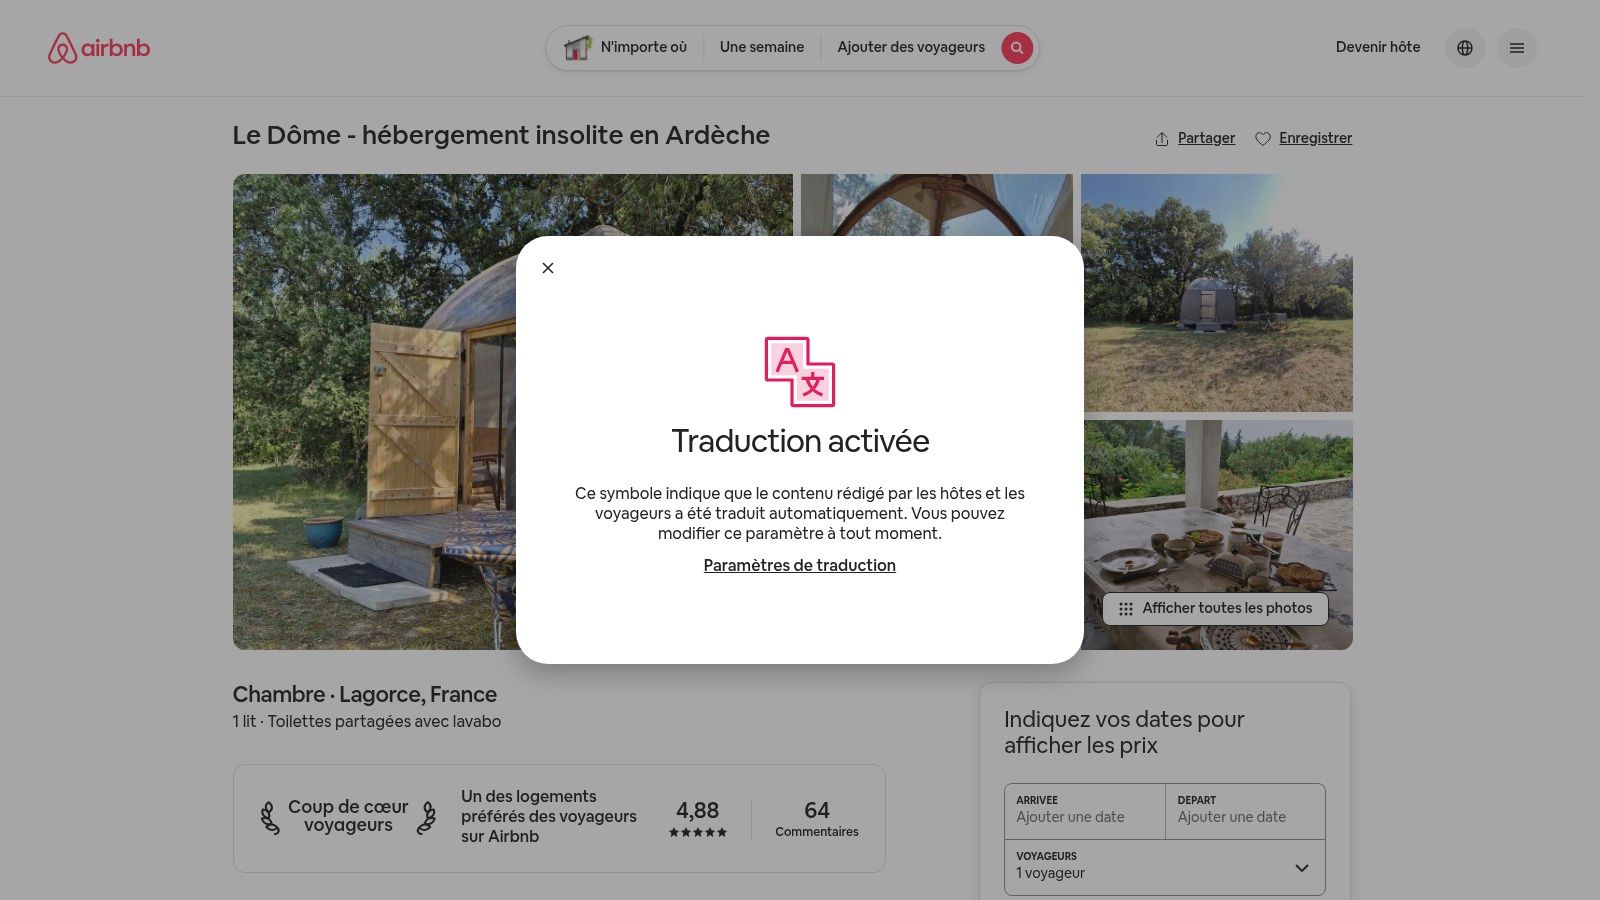Click the Partager share link
This screenshot has height=900, width=1600.
pos(1195,138)
